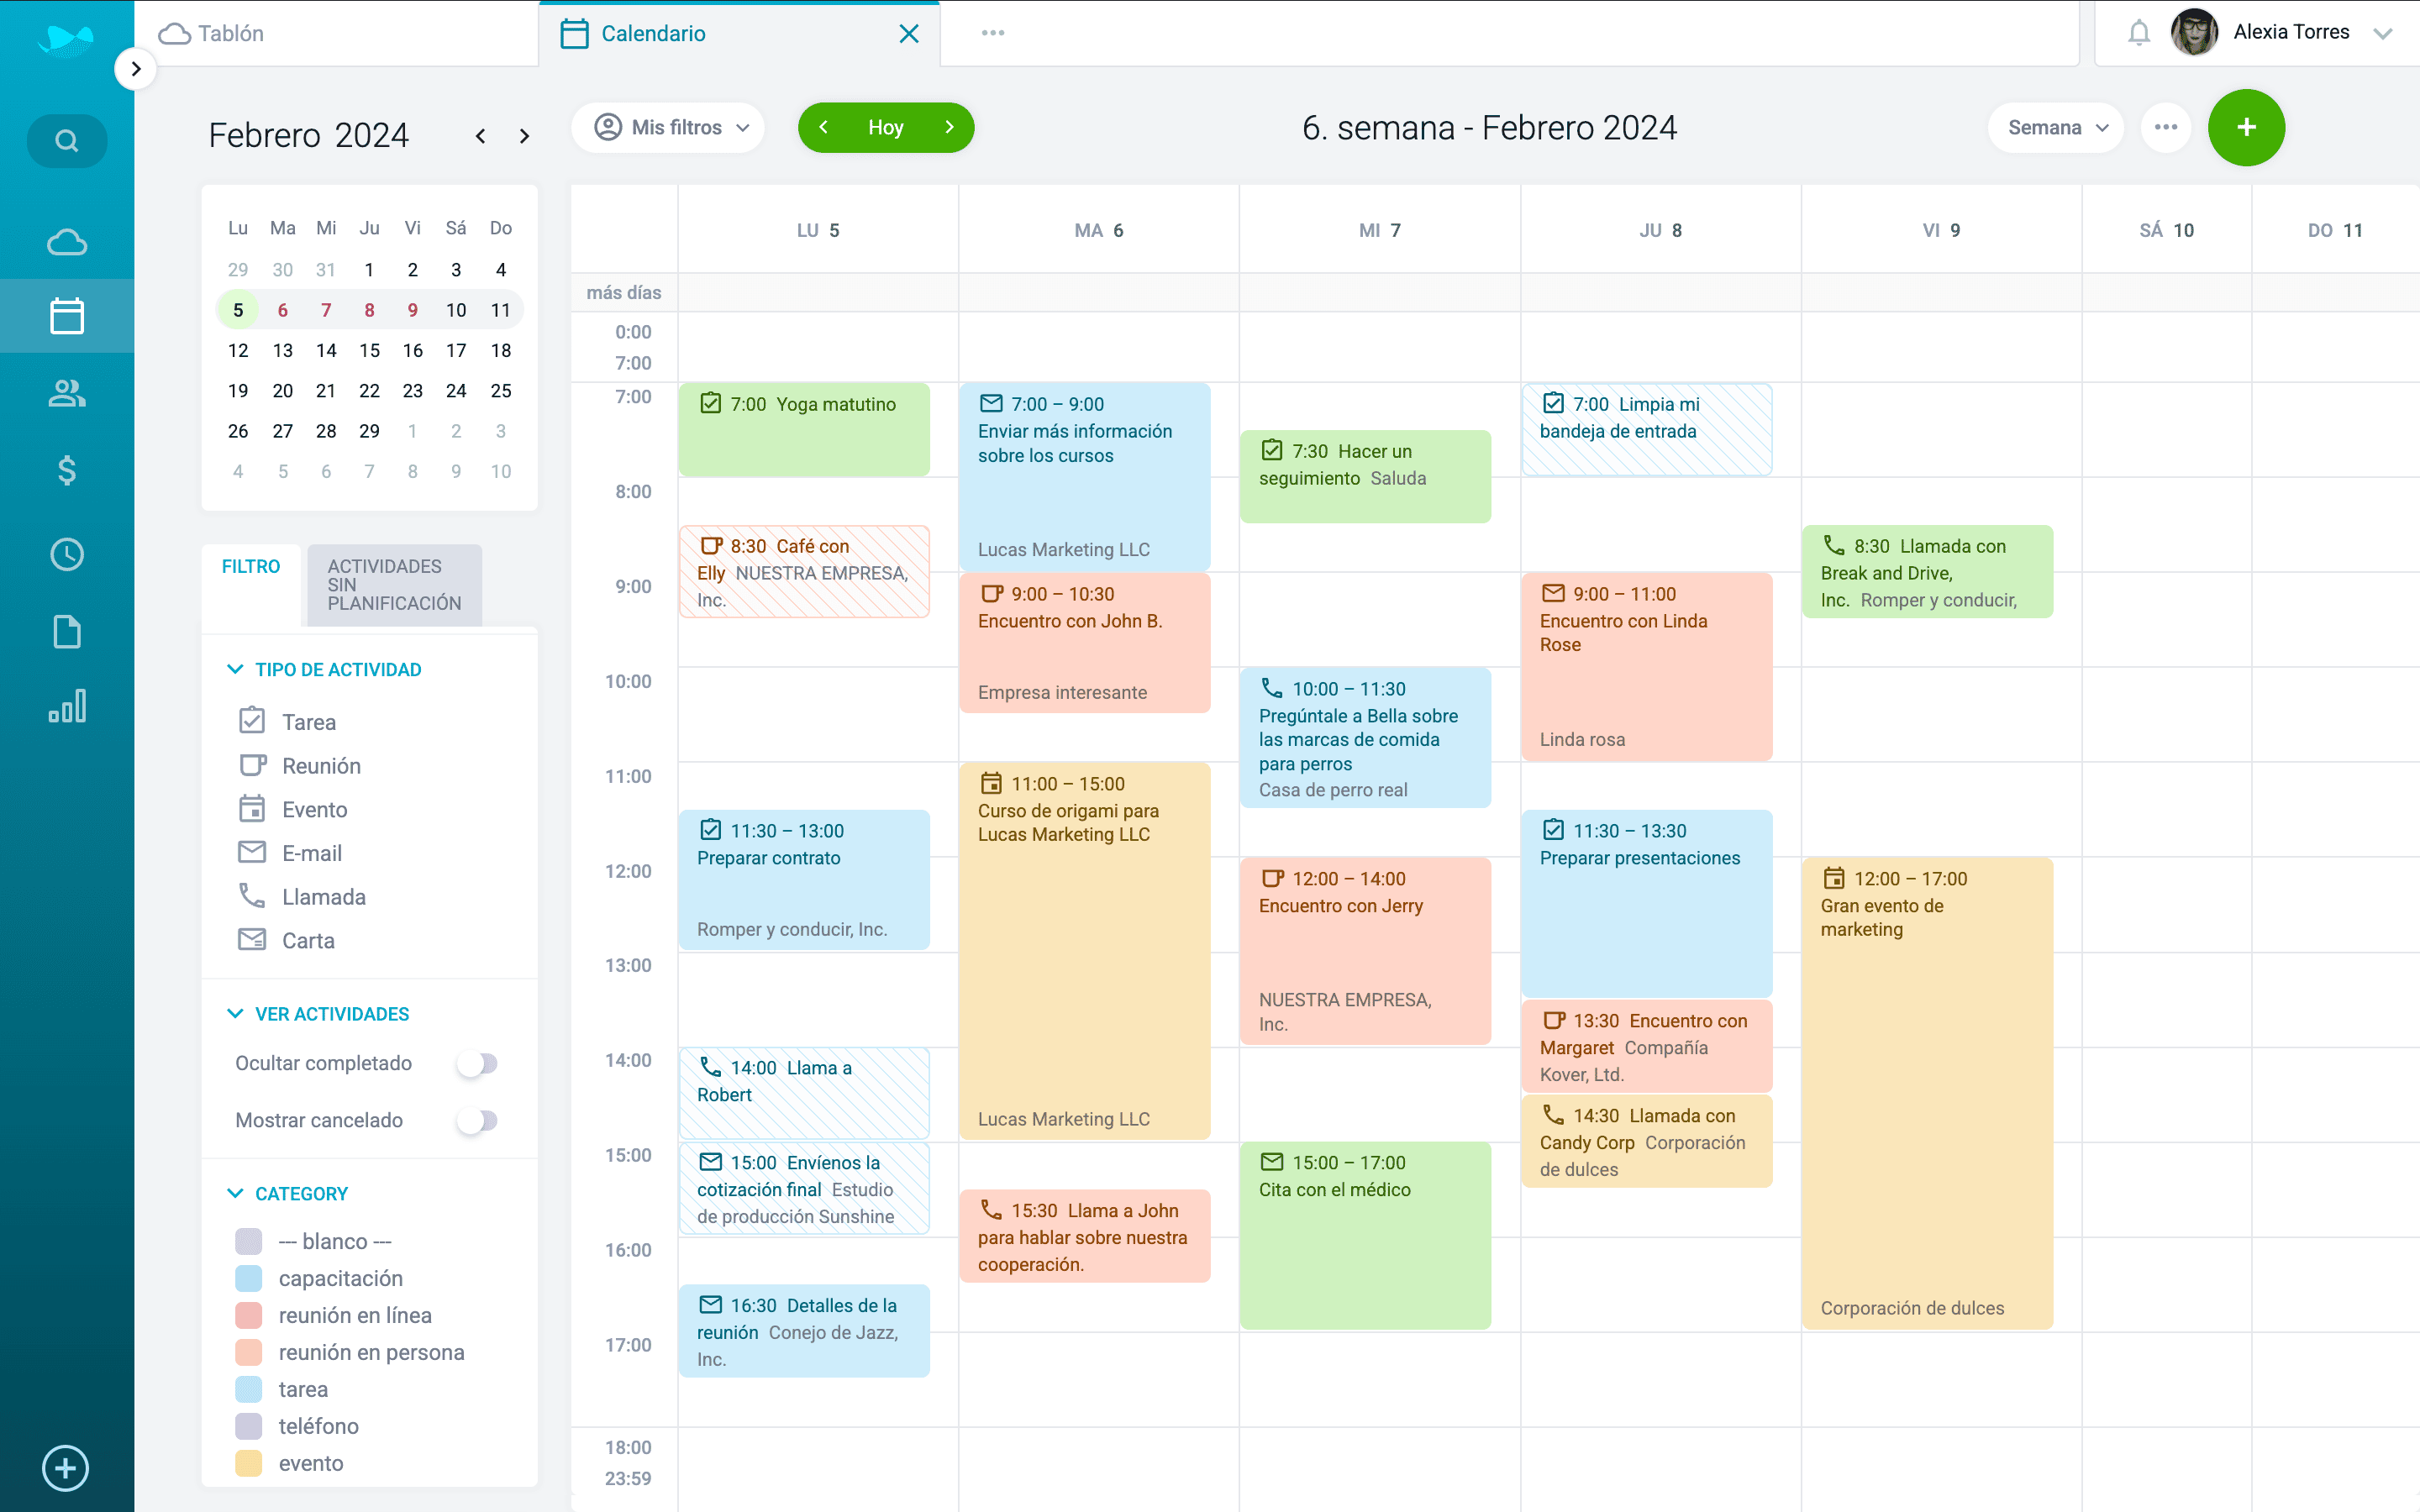
Task: Toggle Ocultar completado switch
Action: (477, 1063)
